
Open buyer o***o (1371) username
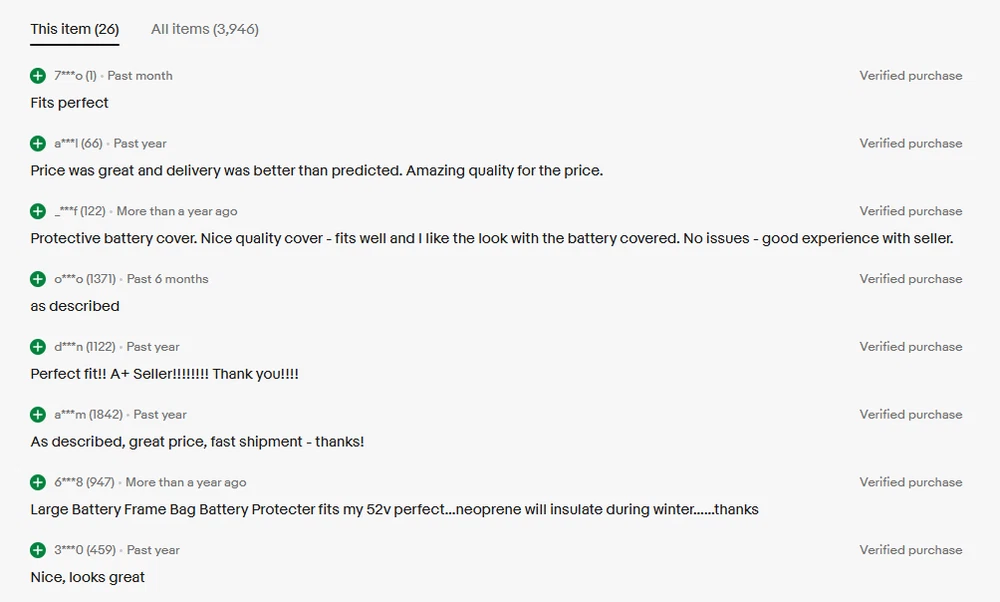(85, 279)
